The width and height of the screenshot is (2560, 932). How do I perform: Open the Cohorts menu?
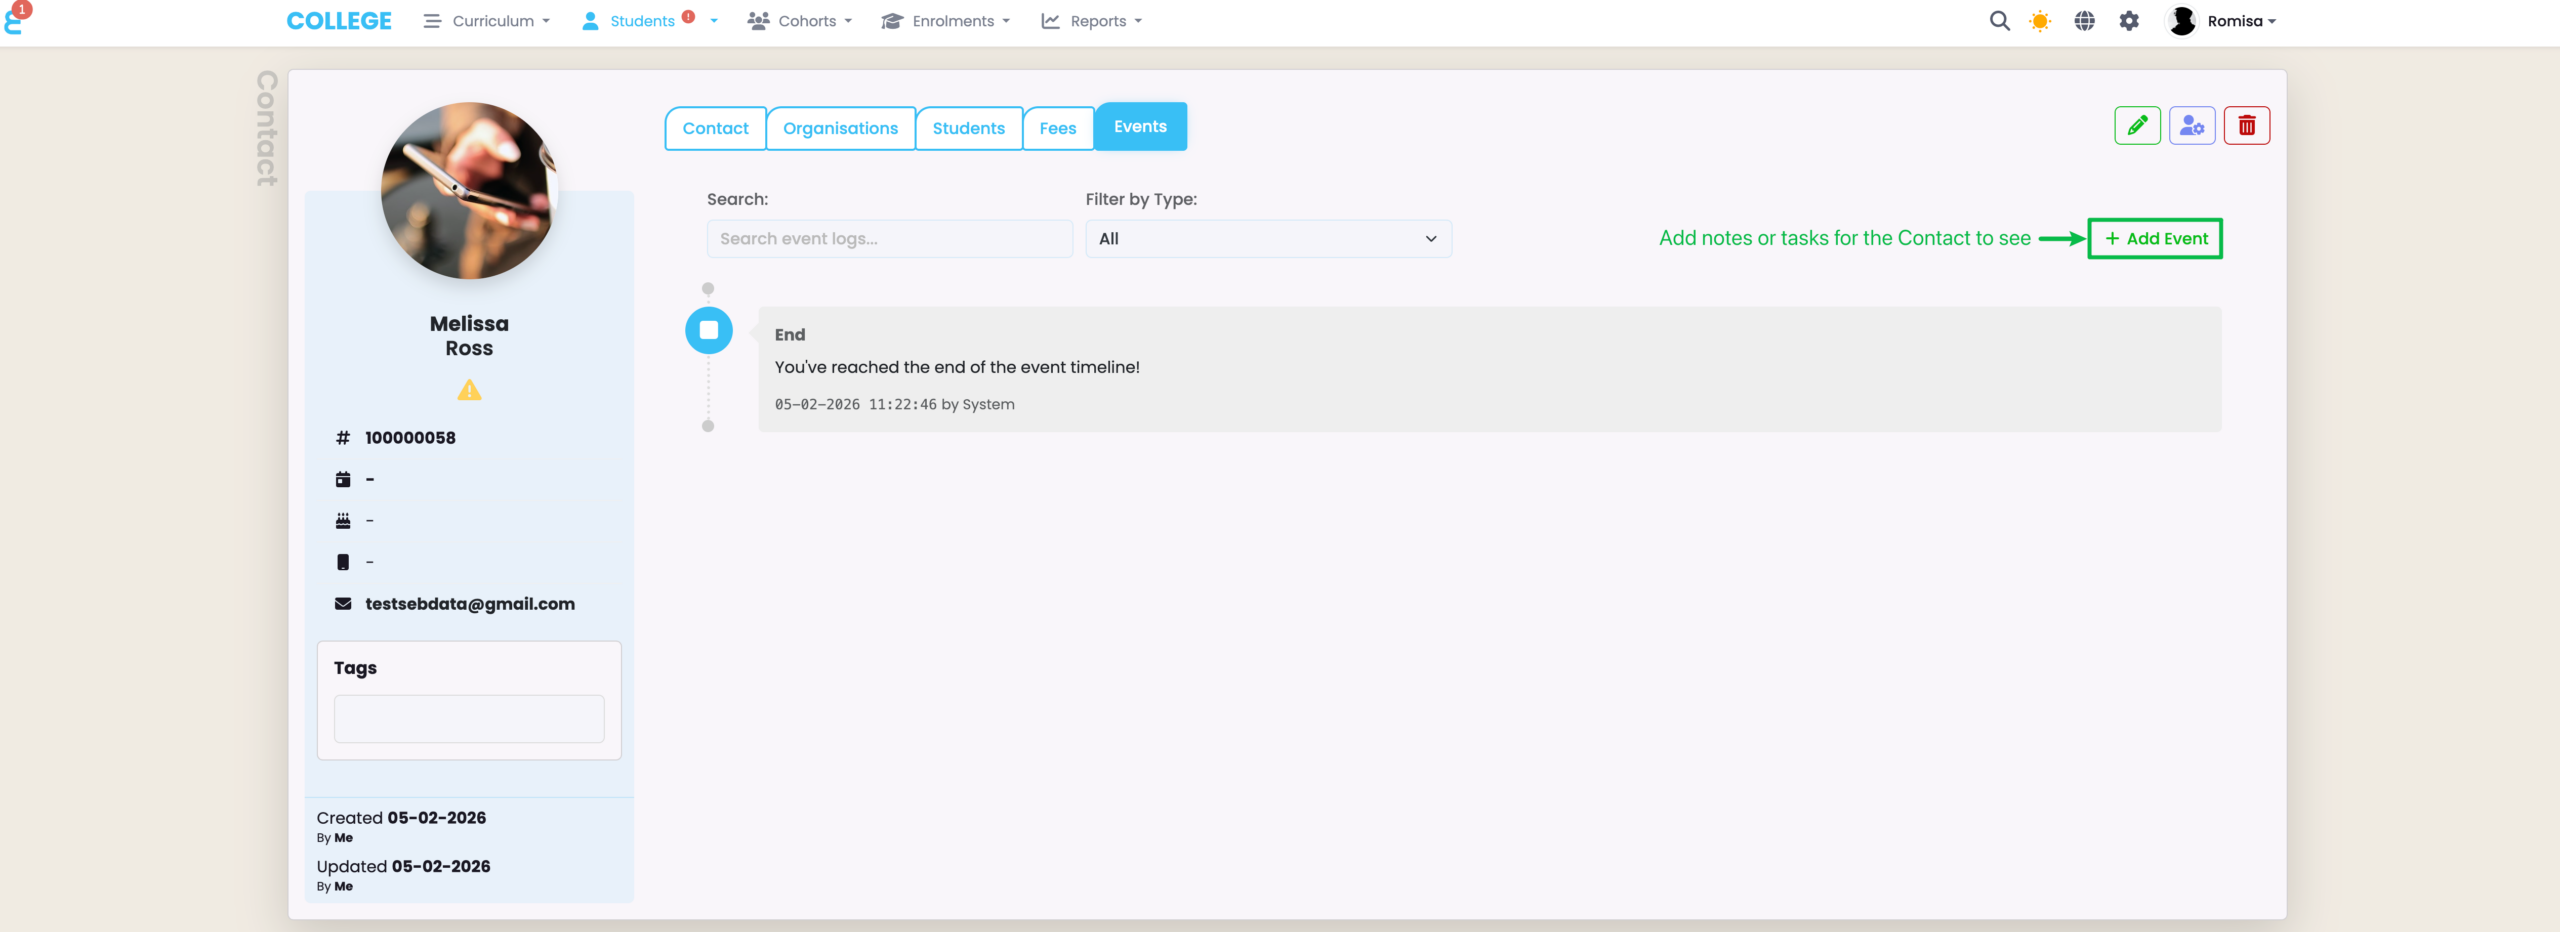click(800, 21)
